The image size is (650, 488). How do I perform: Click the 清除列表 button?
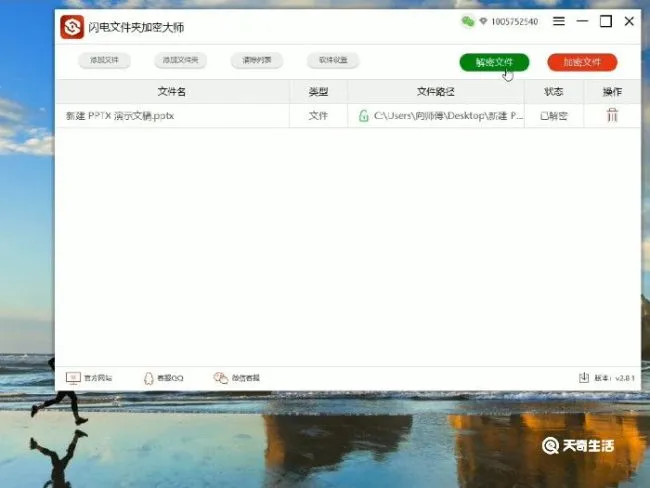tap(257, 60)
